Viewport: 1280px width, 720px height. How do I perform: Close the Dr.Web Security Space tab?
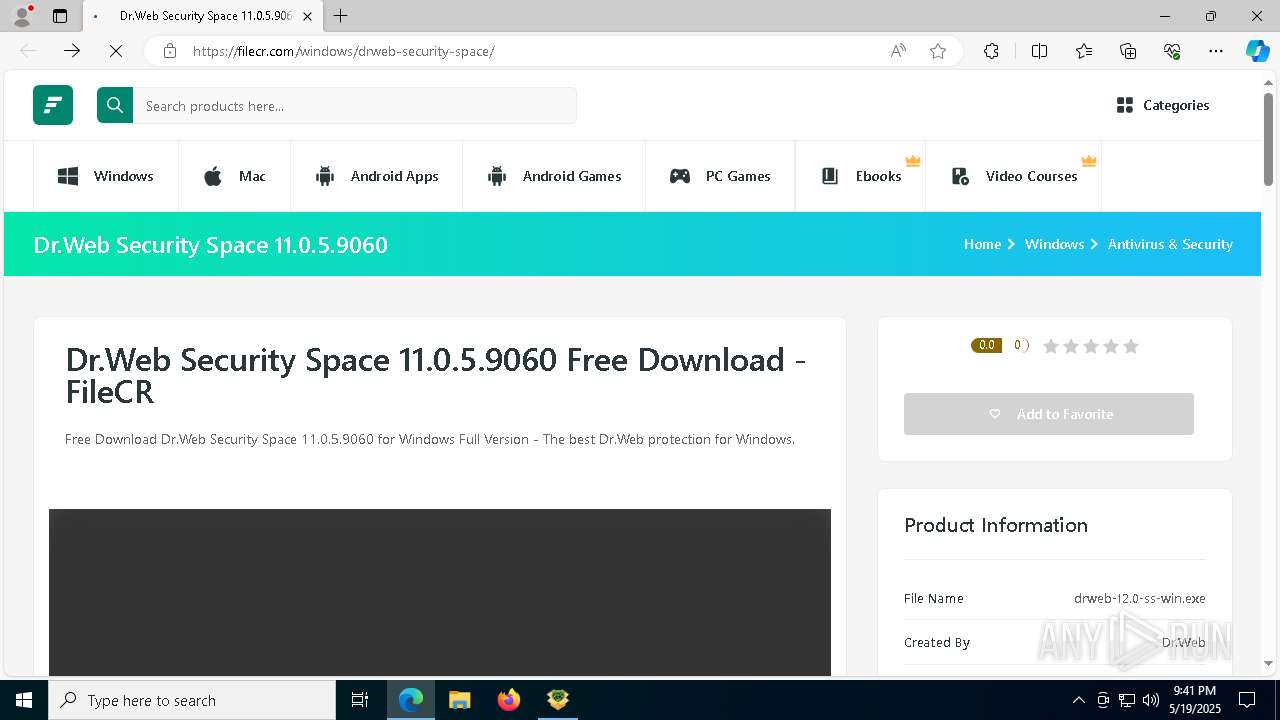(x=307, y=16)
